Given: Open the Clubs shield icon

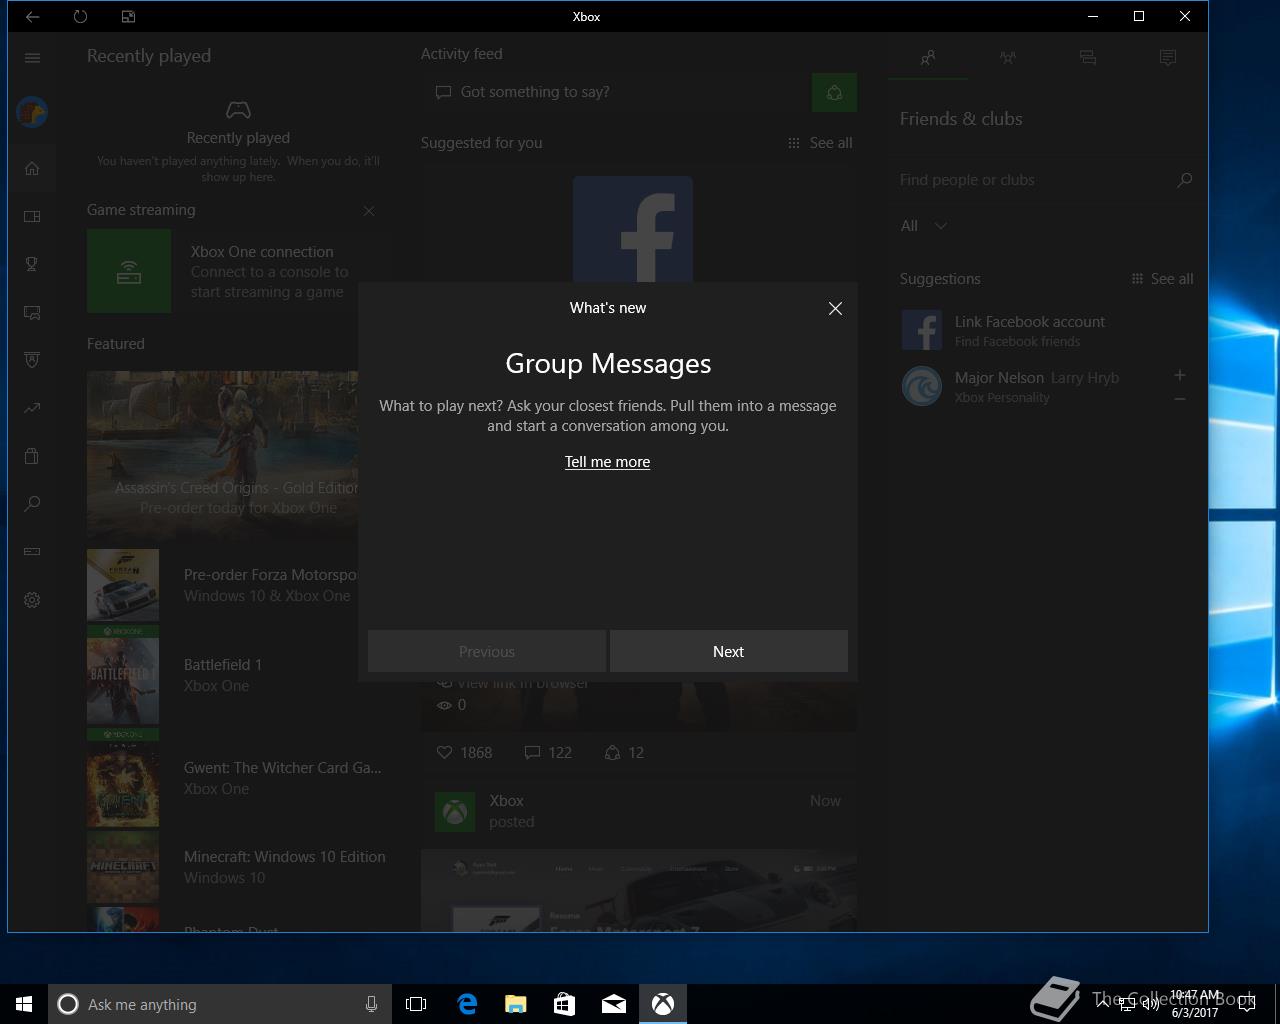Looking at the screenshot, I should click(x=32, y=360).
